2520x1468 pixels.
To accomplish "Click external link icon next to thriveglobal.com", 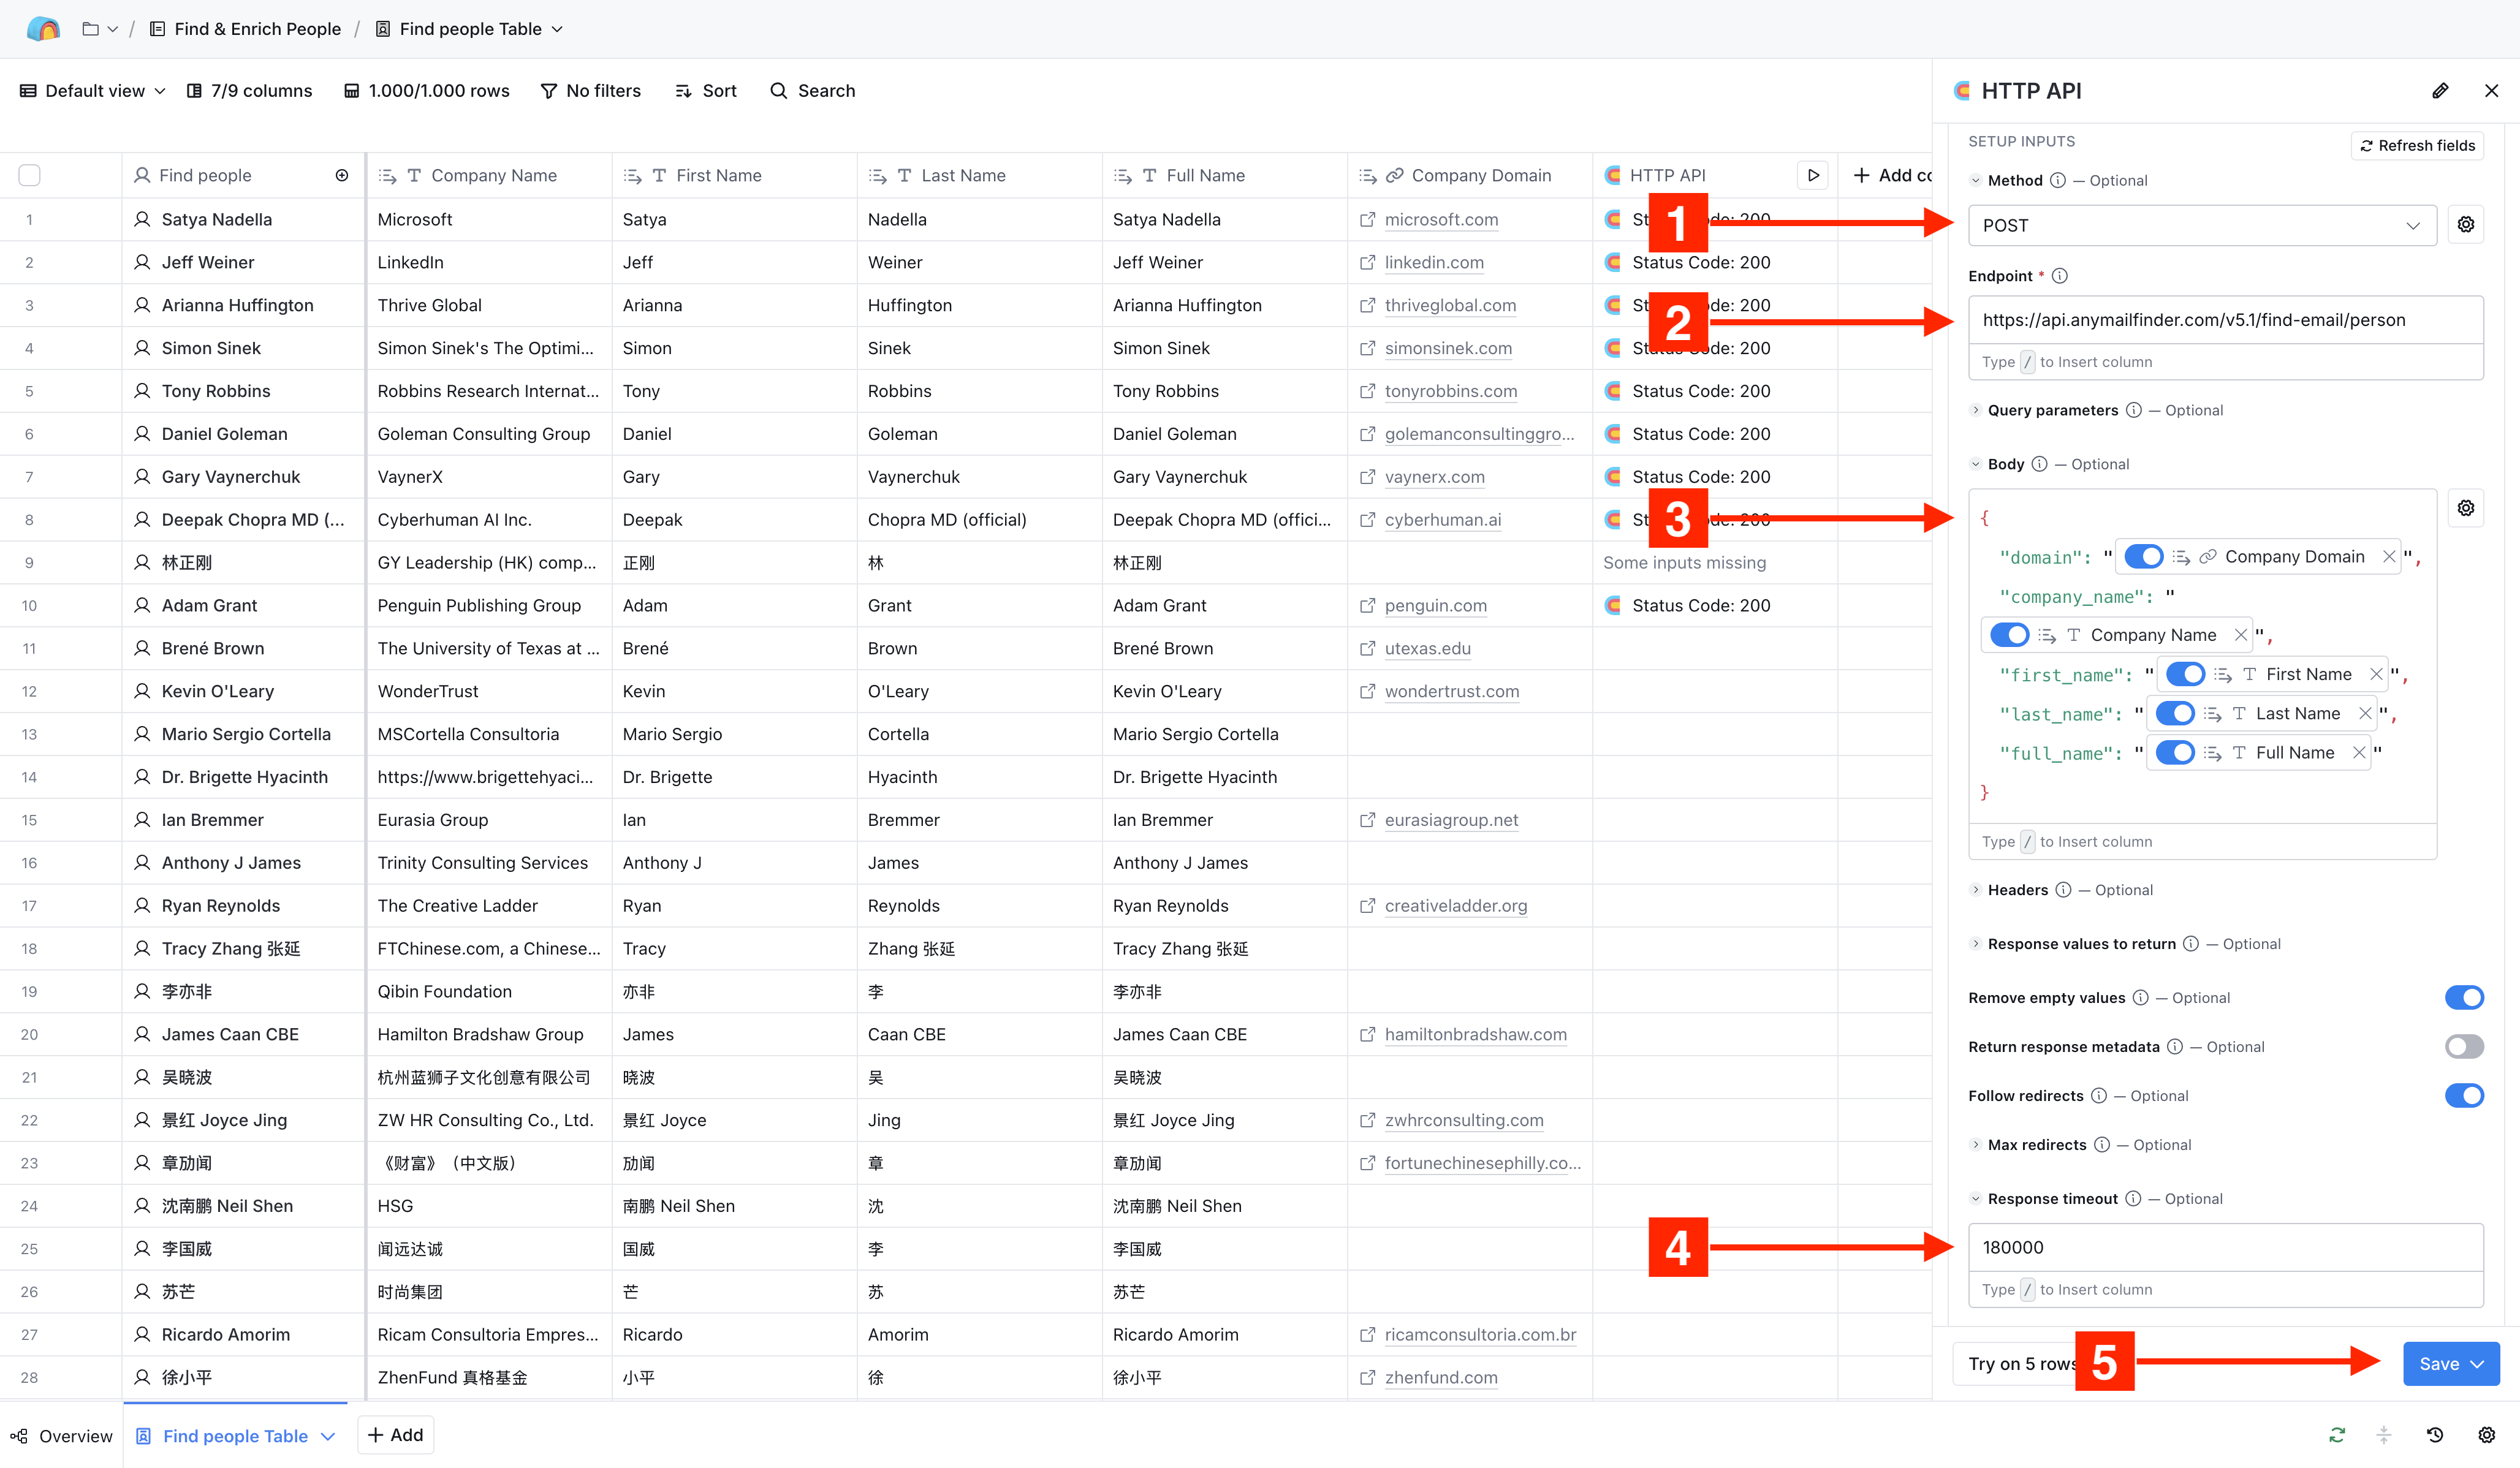I will [1367, 305].
